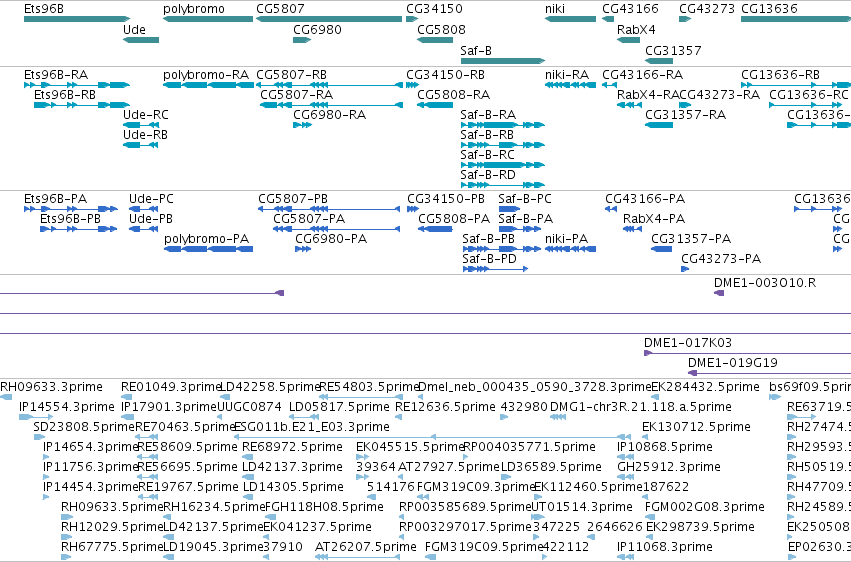
Task: Select protein Ude-PC
Action: 143,209
